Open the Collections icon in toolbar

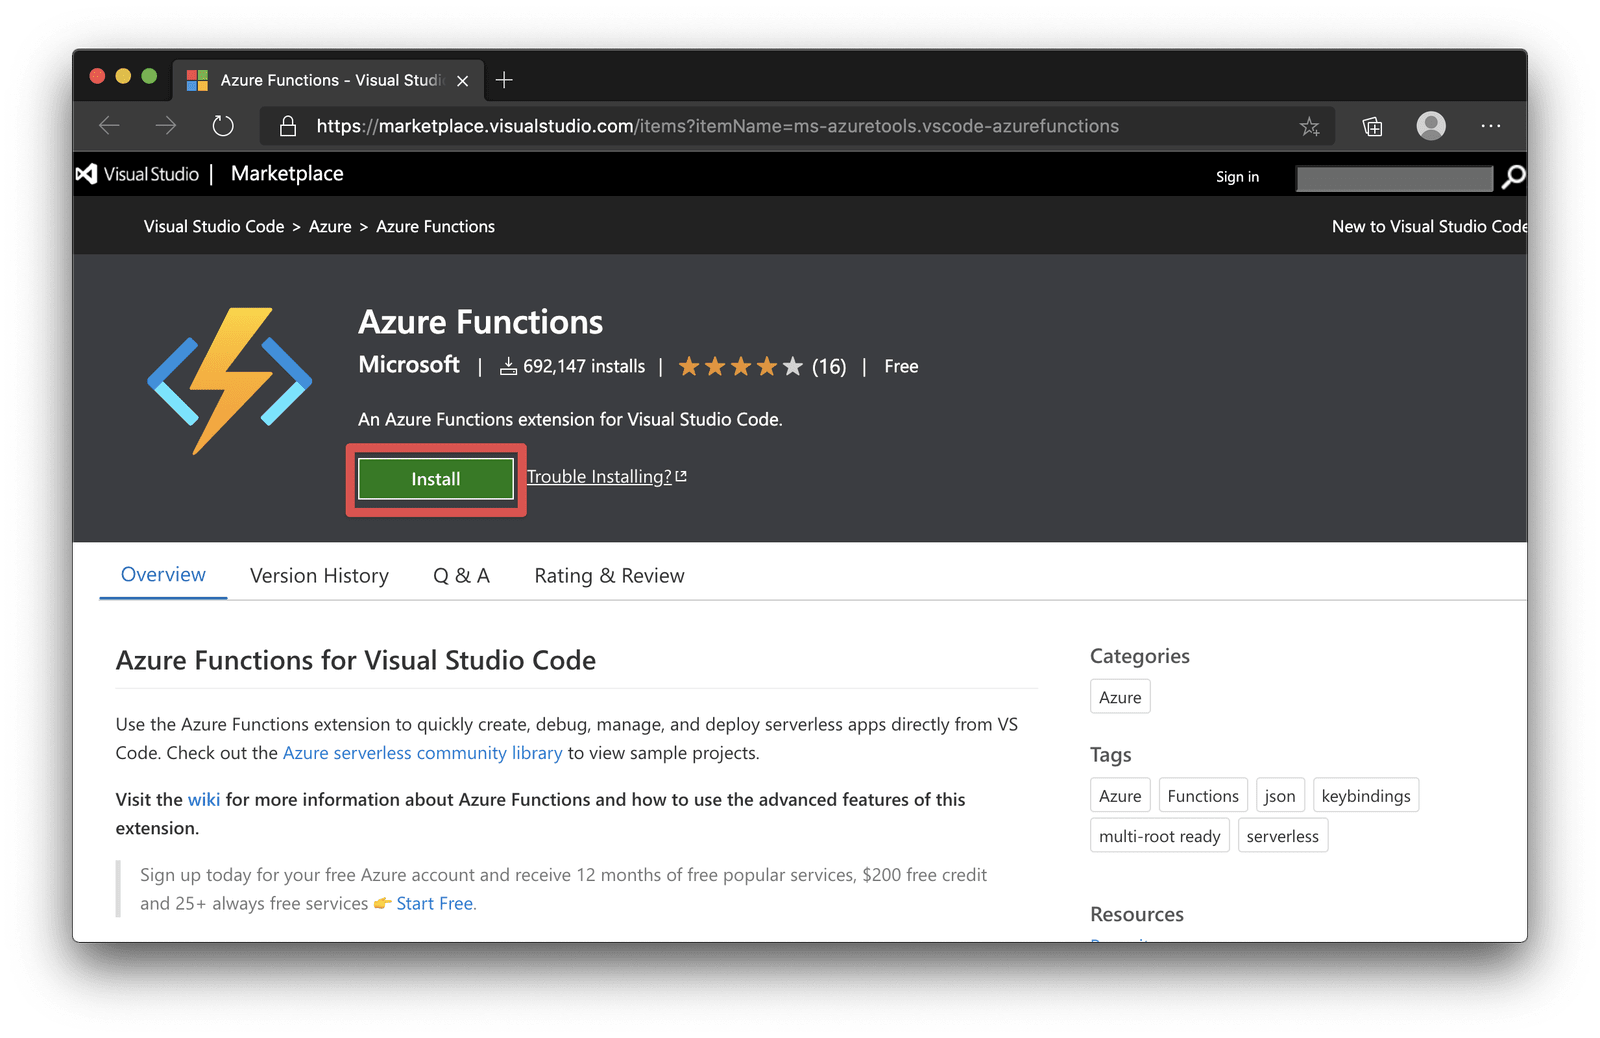(x=1372, y=126)
